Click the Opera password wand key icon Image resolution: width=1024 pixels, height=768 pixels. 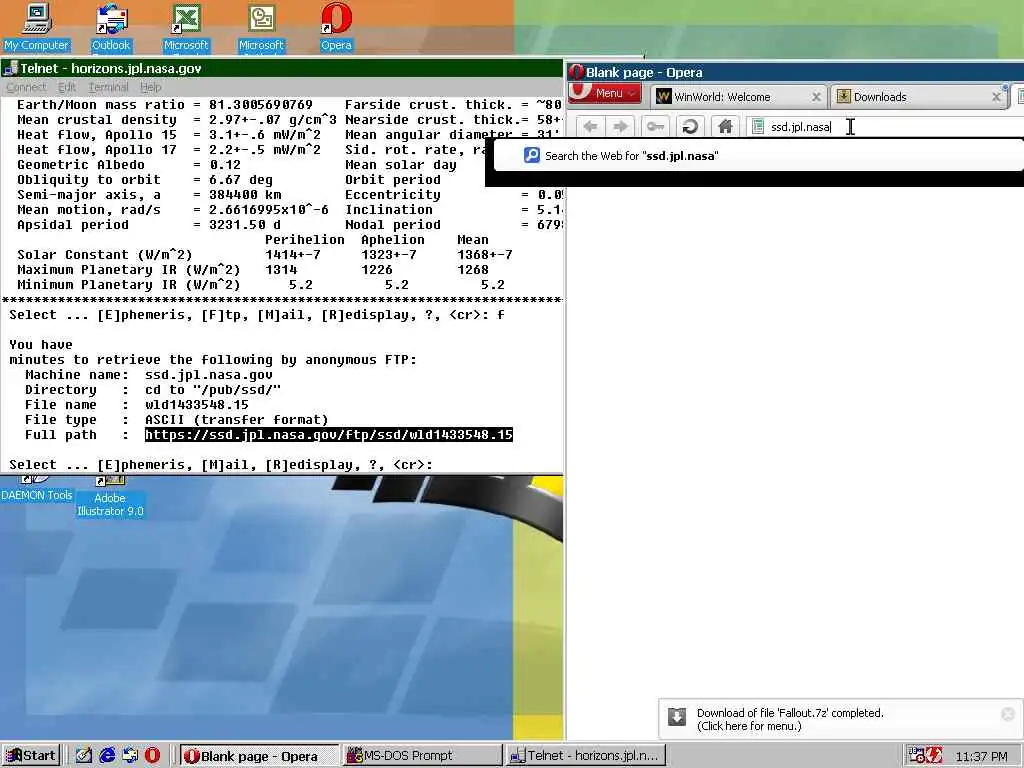pyautogui.click(x=656, y=127)
